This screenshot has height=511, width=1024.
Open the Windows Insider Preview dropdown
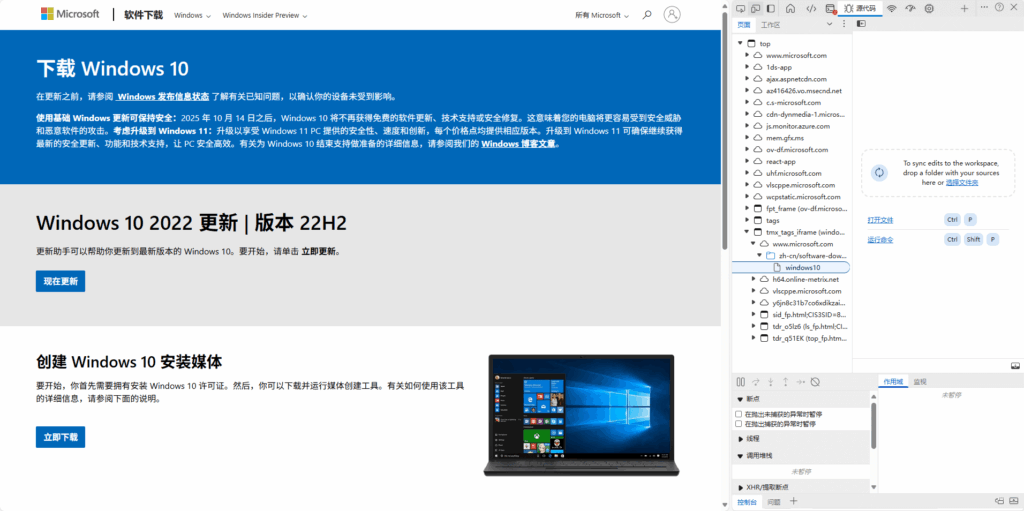pyautogui.click(x=265, y=15)
